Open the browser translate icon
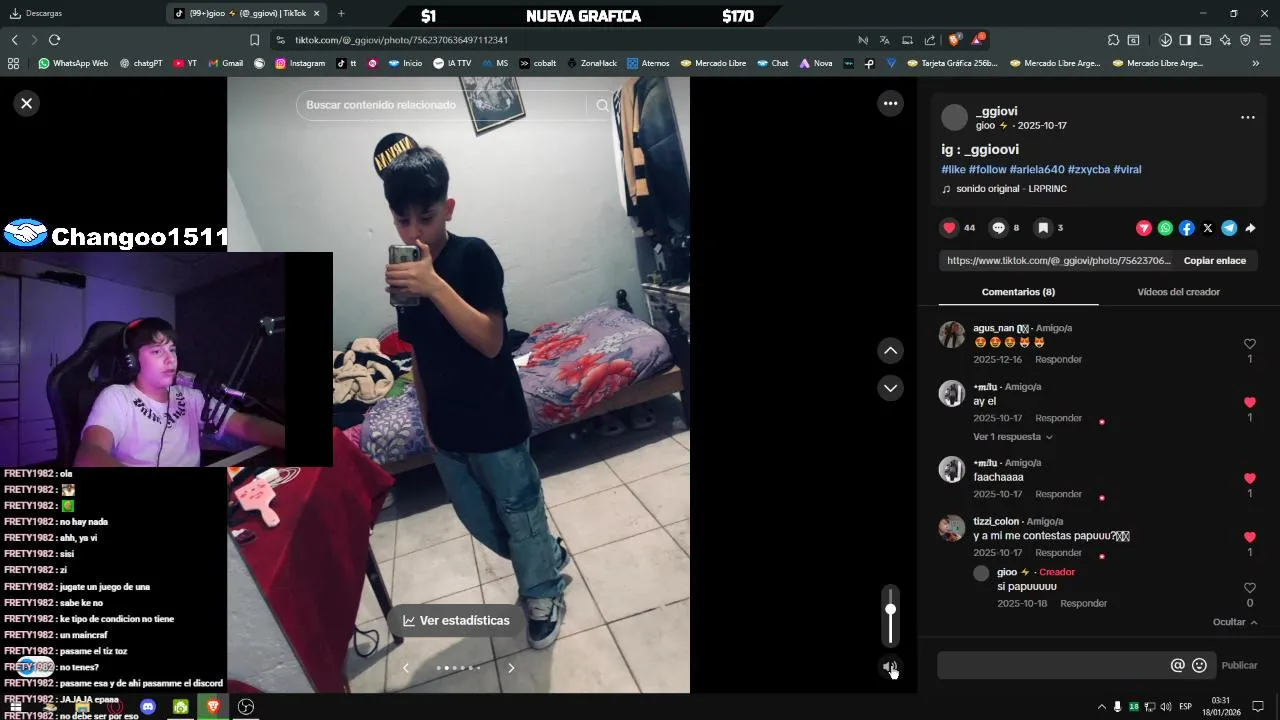 tap(884, 40)
